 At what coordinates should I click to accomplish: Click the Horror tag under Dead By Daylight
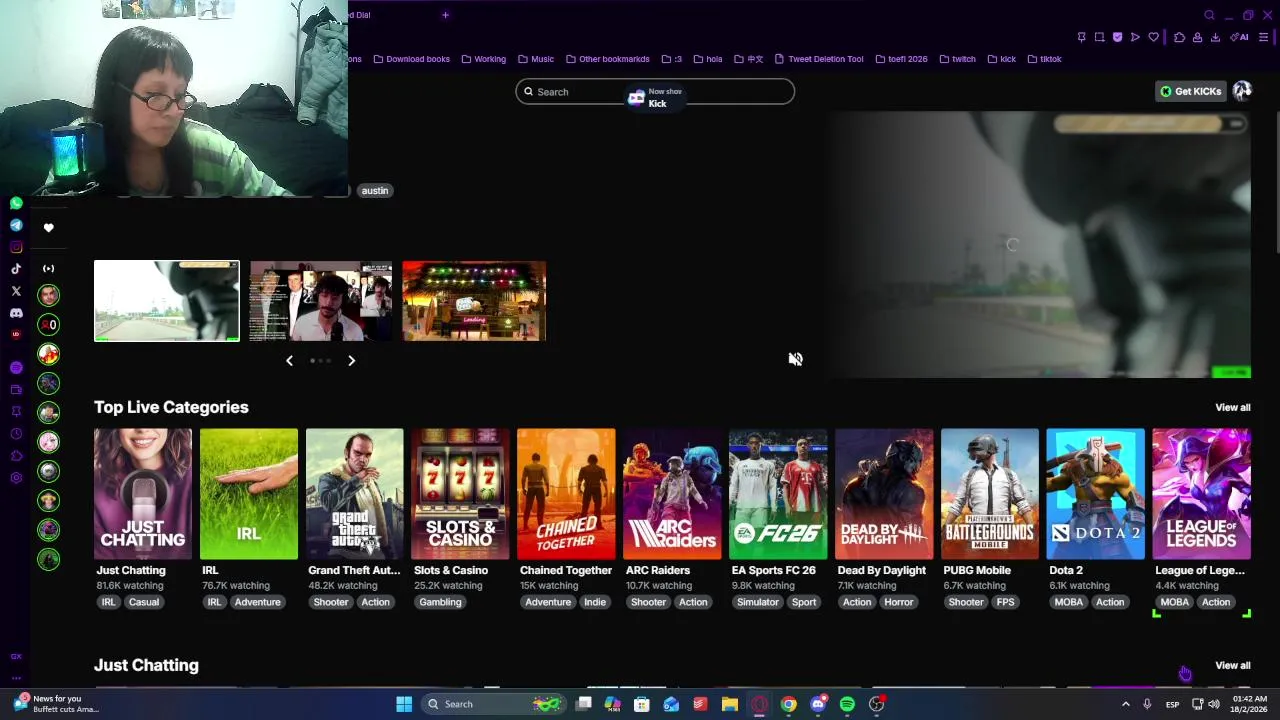[898, 602]
